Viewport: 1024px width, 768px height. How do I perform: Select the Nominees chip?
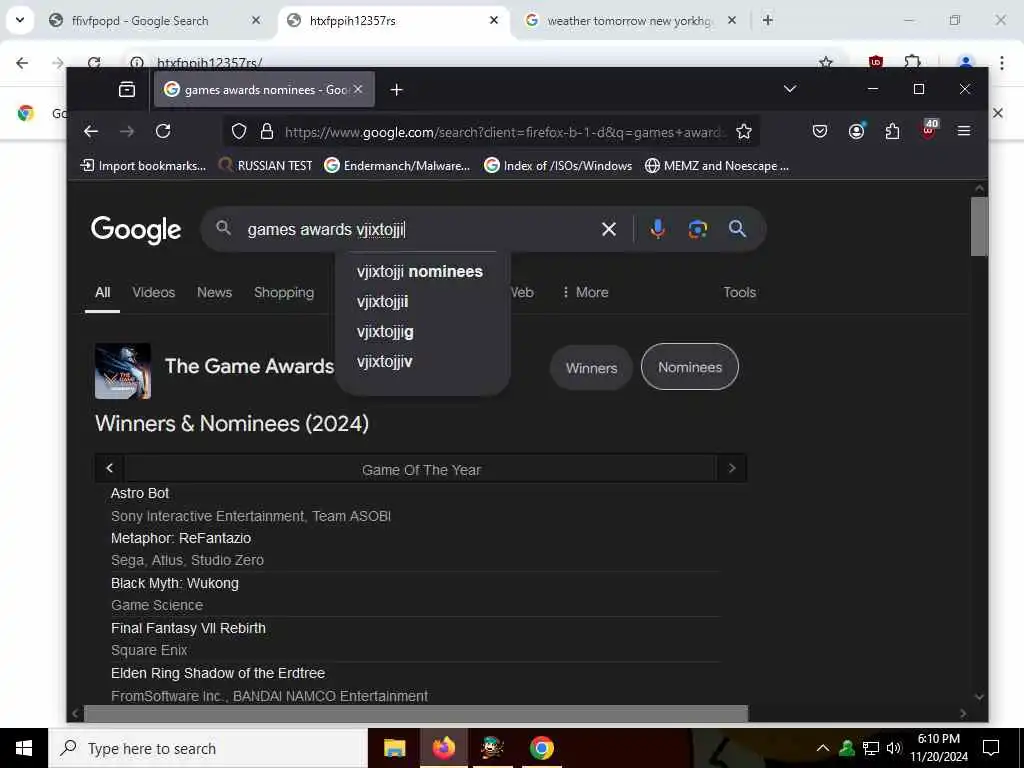coord(690,367)
